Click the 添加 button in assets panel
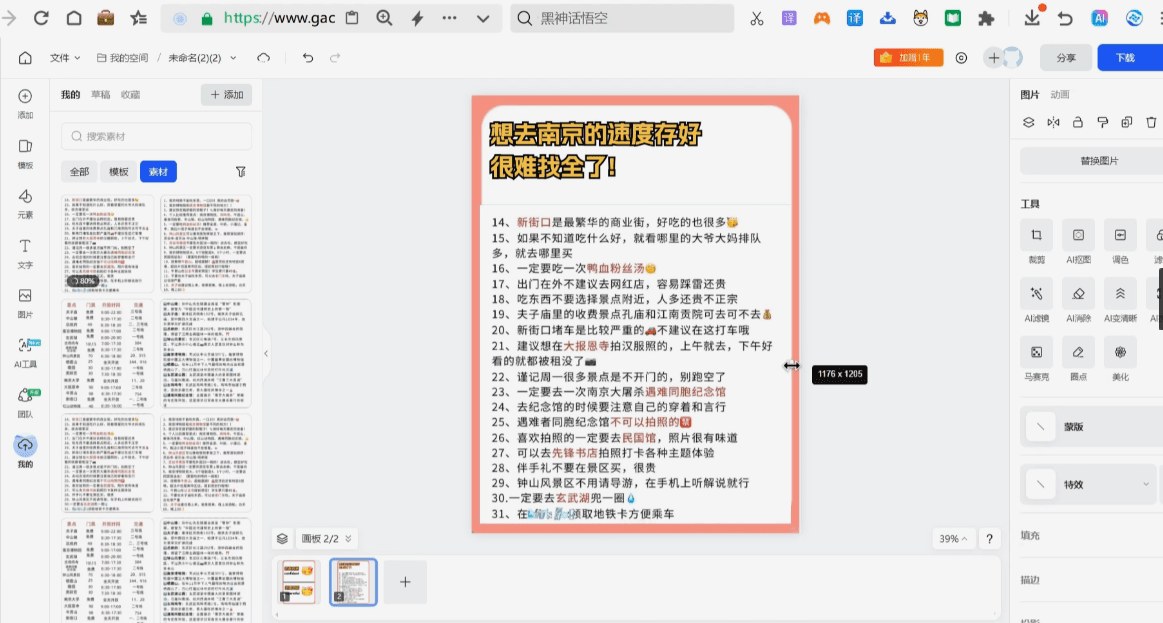Image resolution: width=1163 pixels, height=623 pixels. click(226, 94)
